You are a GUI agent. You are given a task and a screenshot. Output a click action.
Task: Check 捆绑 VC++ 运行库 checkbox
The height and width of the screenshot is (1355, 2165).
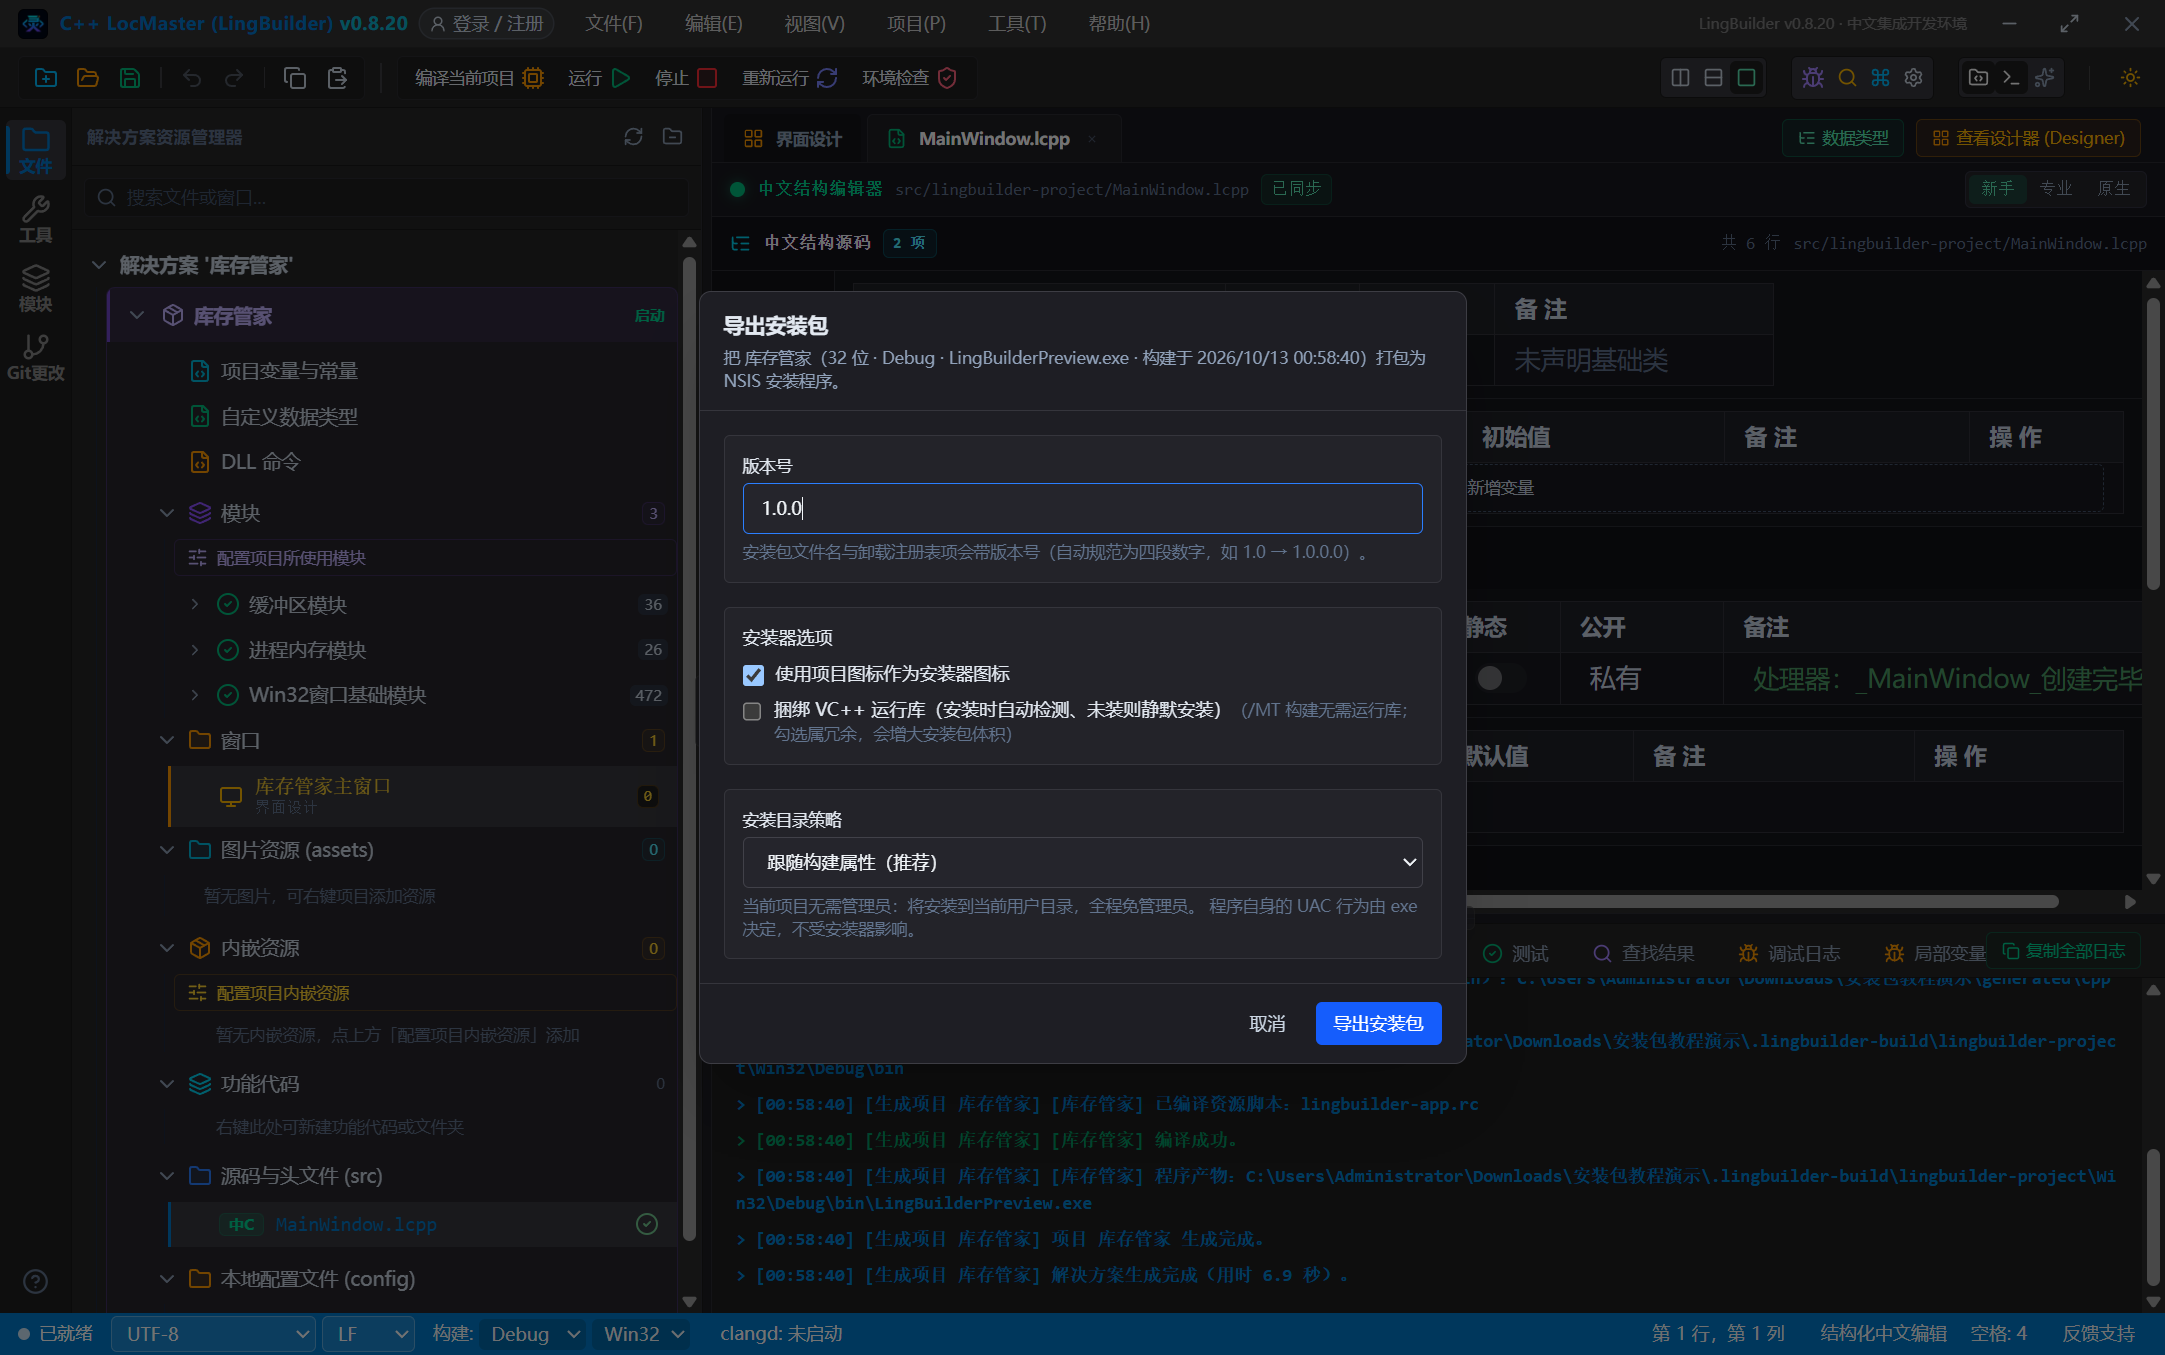coord(752,711)
